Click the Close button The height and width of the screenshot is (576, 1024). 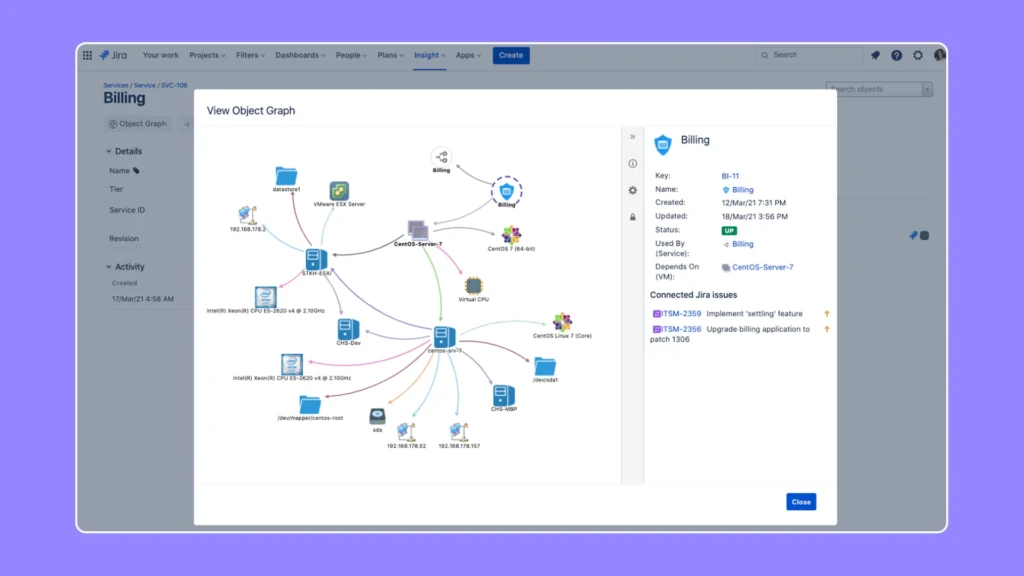[x=800, y=501]
